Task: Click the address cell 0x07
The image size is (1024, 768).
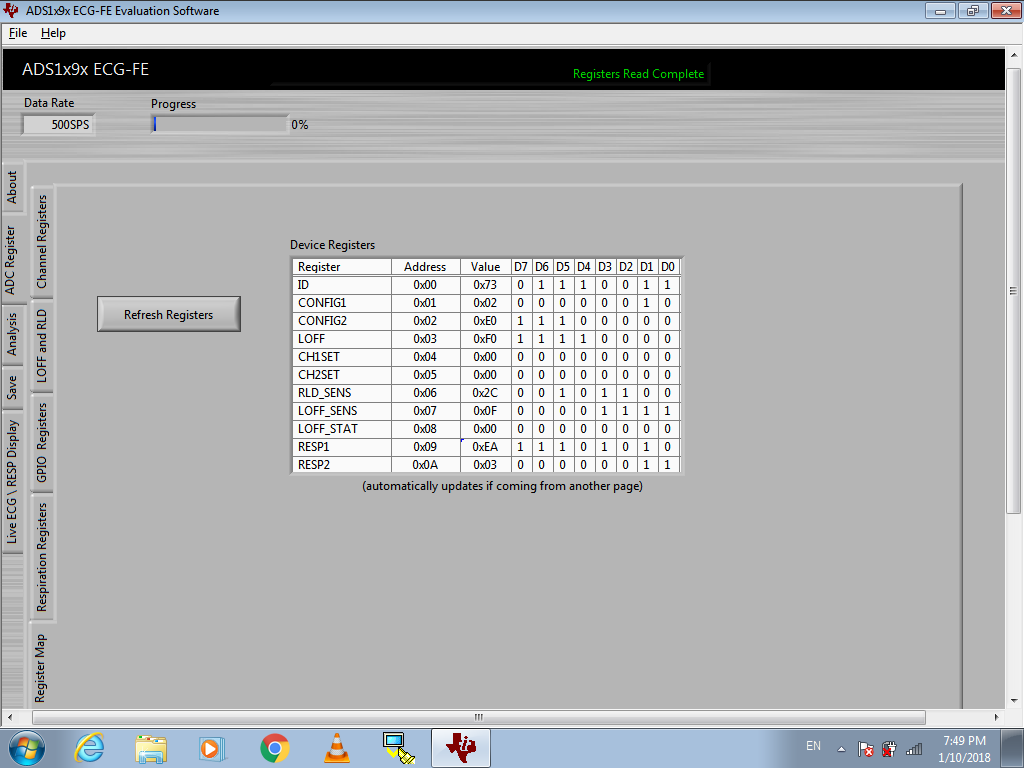Action: click(425, 411)
